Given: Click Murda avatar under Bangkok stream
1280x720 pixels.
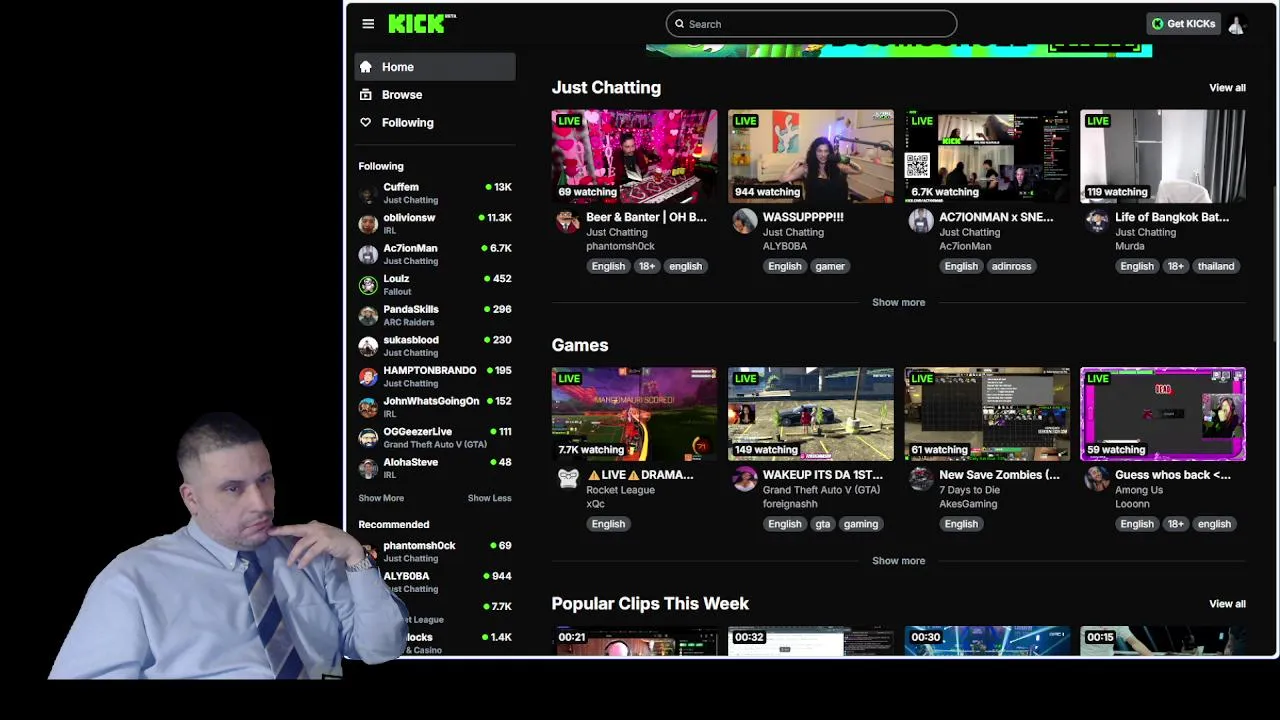Looking at the screenshot, I should pyautogui.click(x=1097, y=221).
